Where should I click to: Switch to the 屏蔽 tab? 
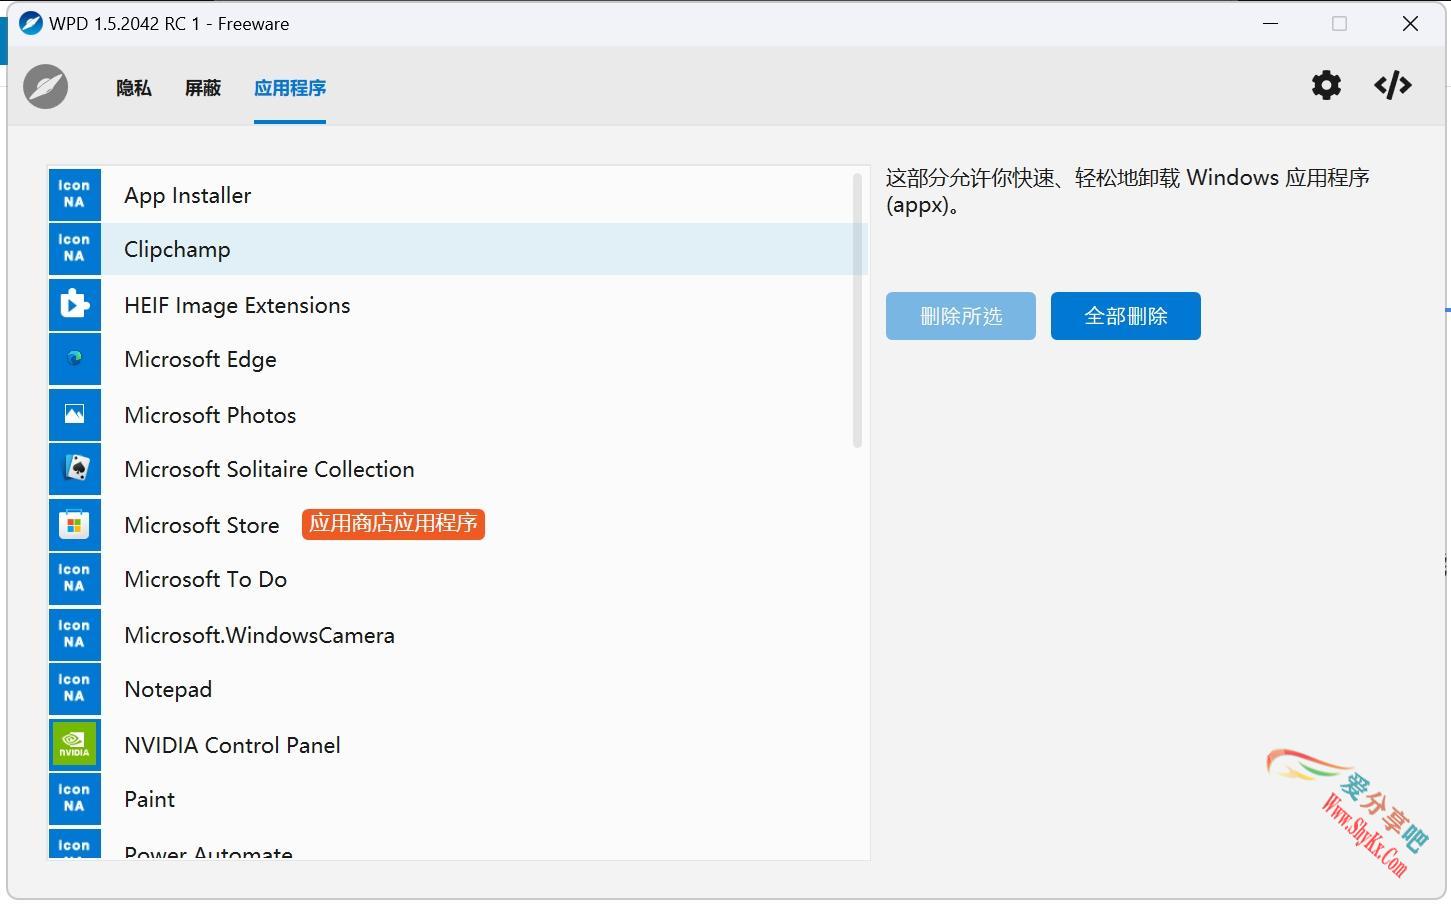click(203, 88)
